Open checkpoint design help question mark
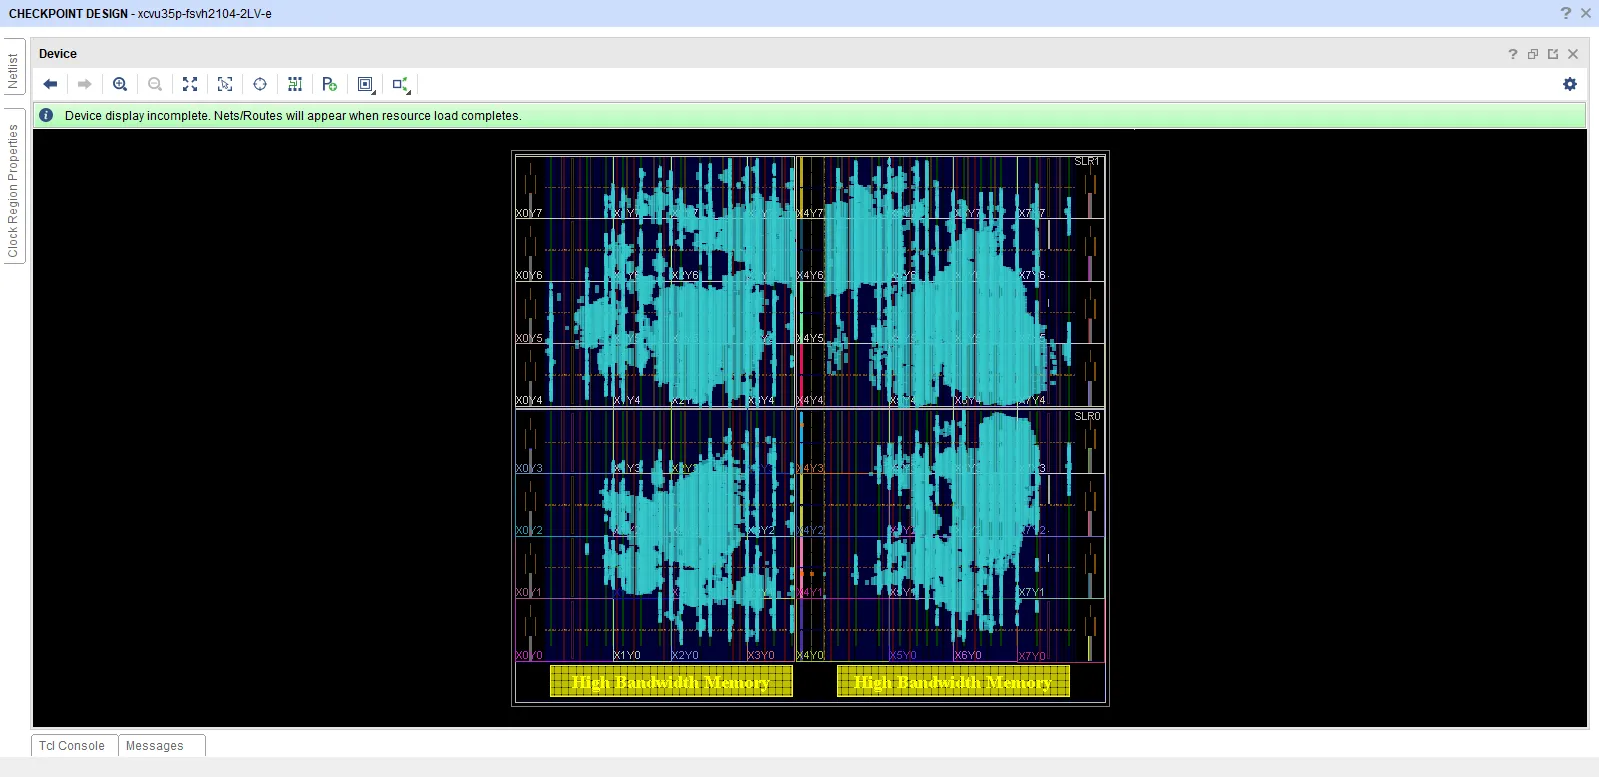 (x=1566, y=13)
